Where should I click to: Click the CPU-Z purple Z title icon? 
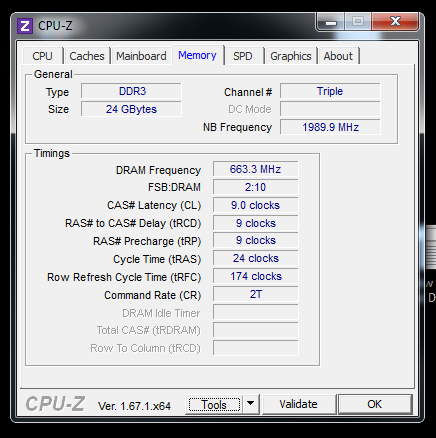[x=25, y=26]
